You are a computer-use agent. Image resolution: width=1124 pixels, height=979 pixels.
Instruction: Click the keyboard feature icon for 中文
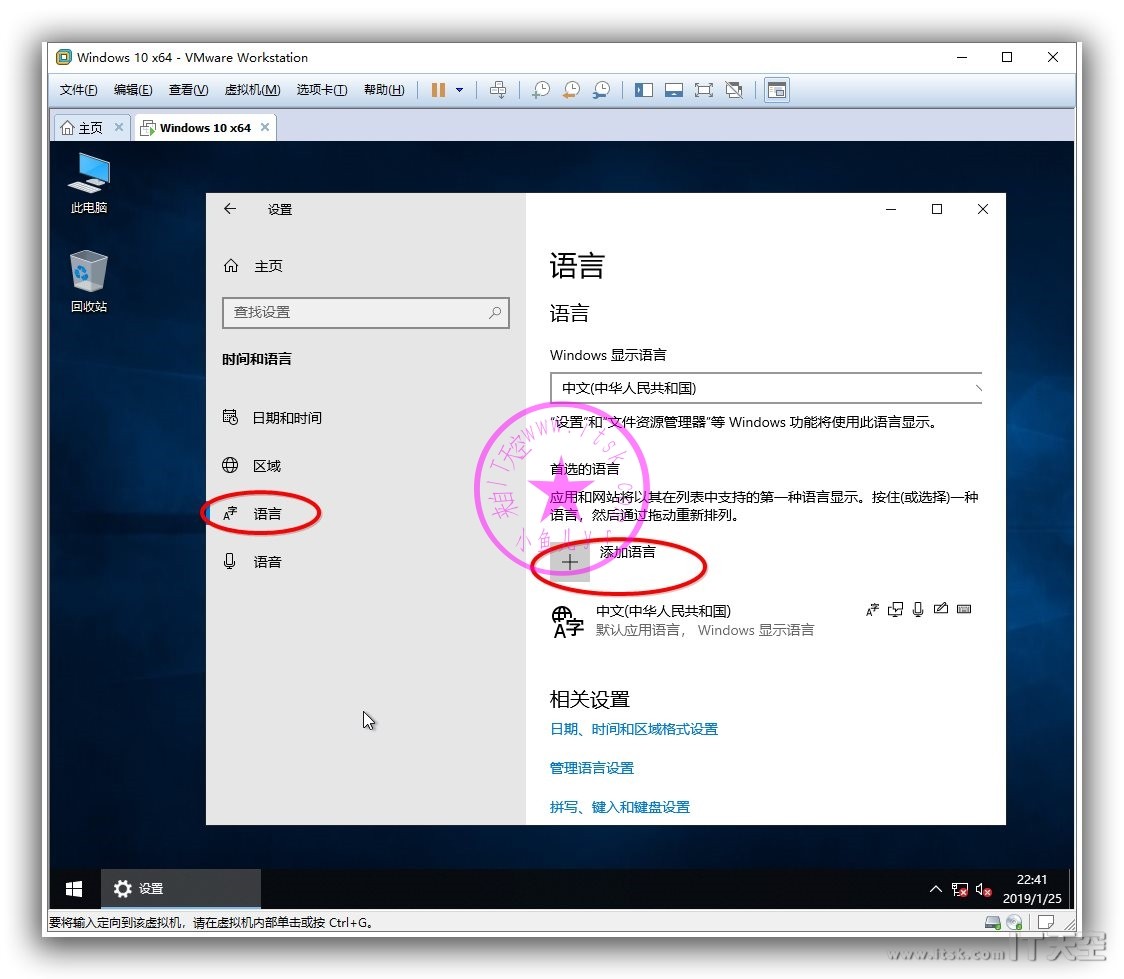(964, 609)
